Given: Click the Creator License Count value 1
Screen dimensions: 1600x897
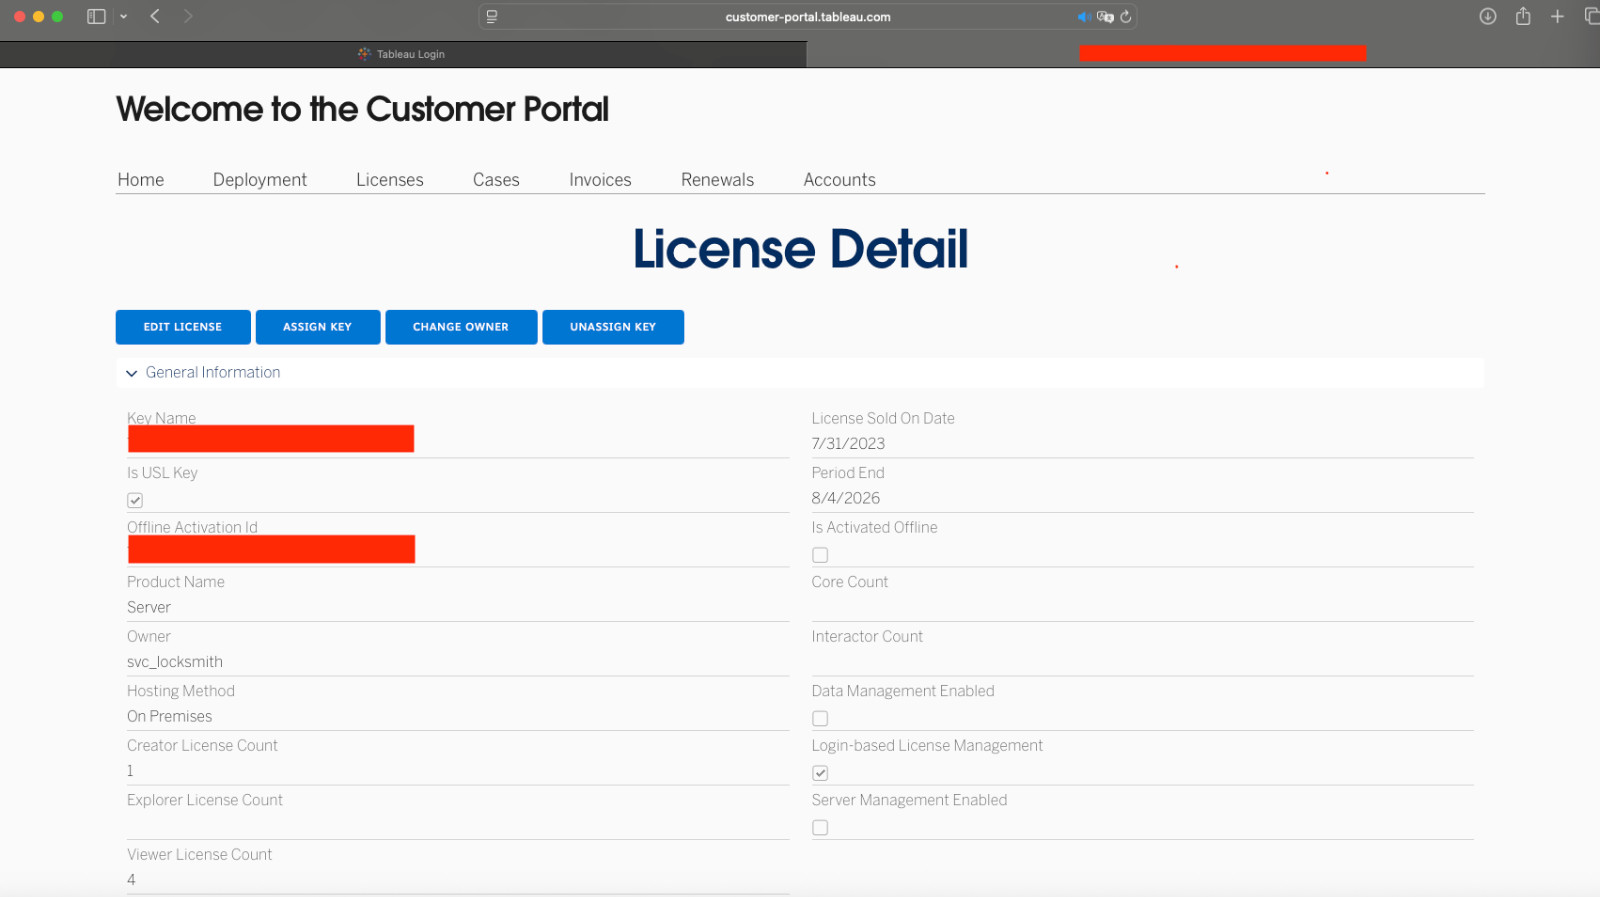Looking at the screenshot, I should (130, 771).
